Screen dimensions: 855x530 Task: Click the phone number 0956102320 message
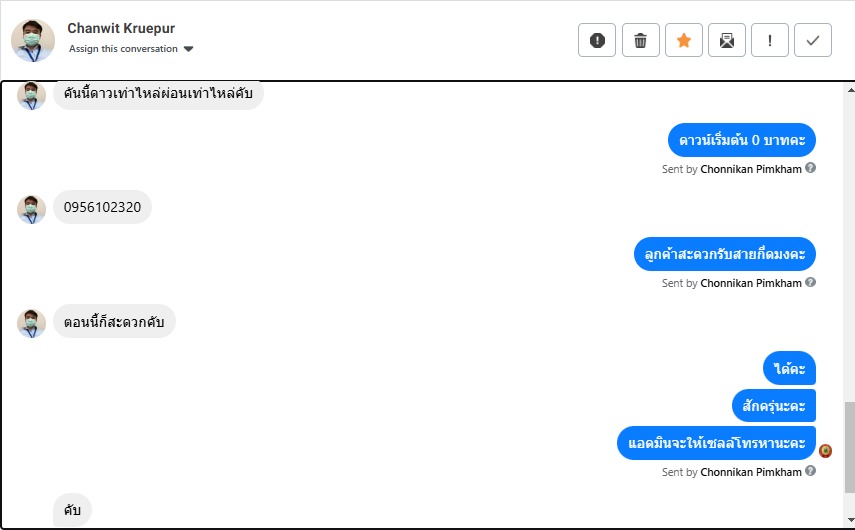coord(102,208)
